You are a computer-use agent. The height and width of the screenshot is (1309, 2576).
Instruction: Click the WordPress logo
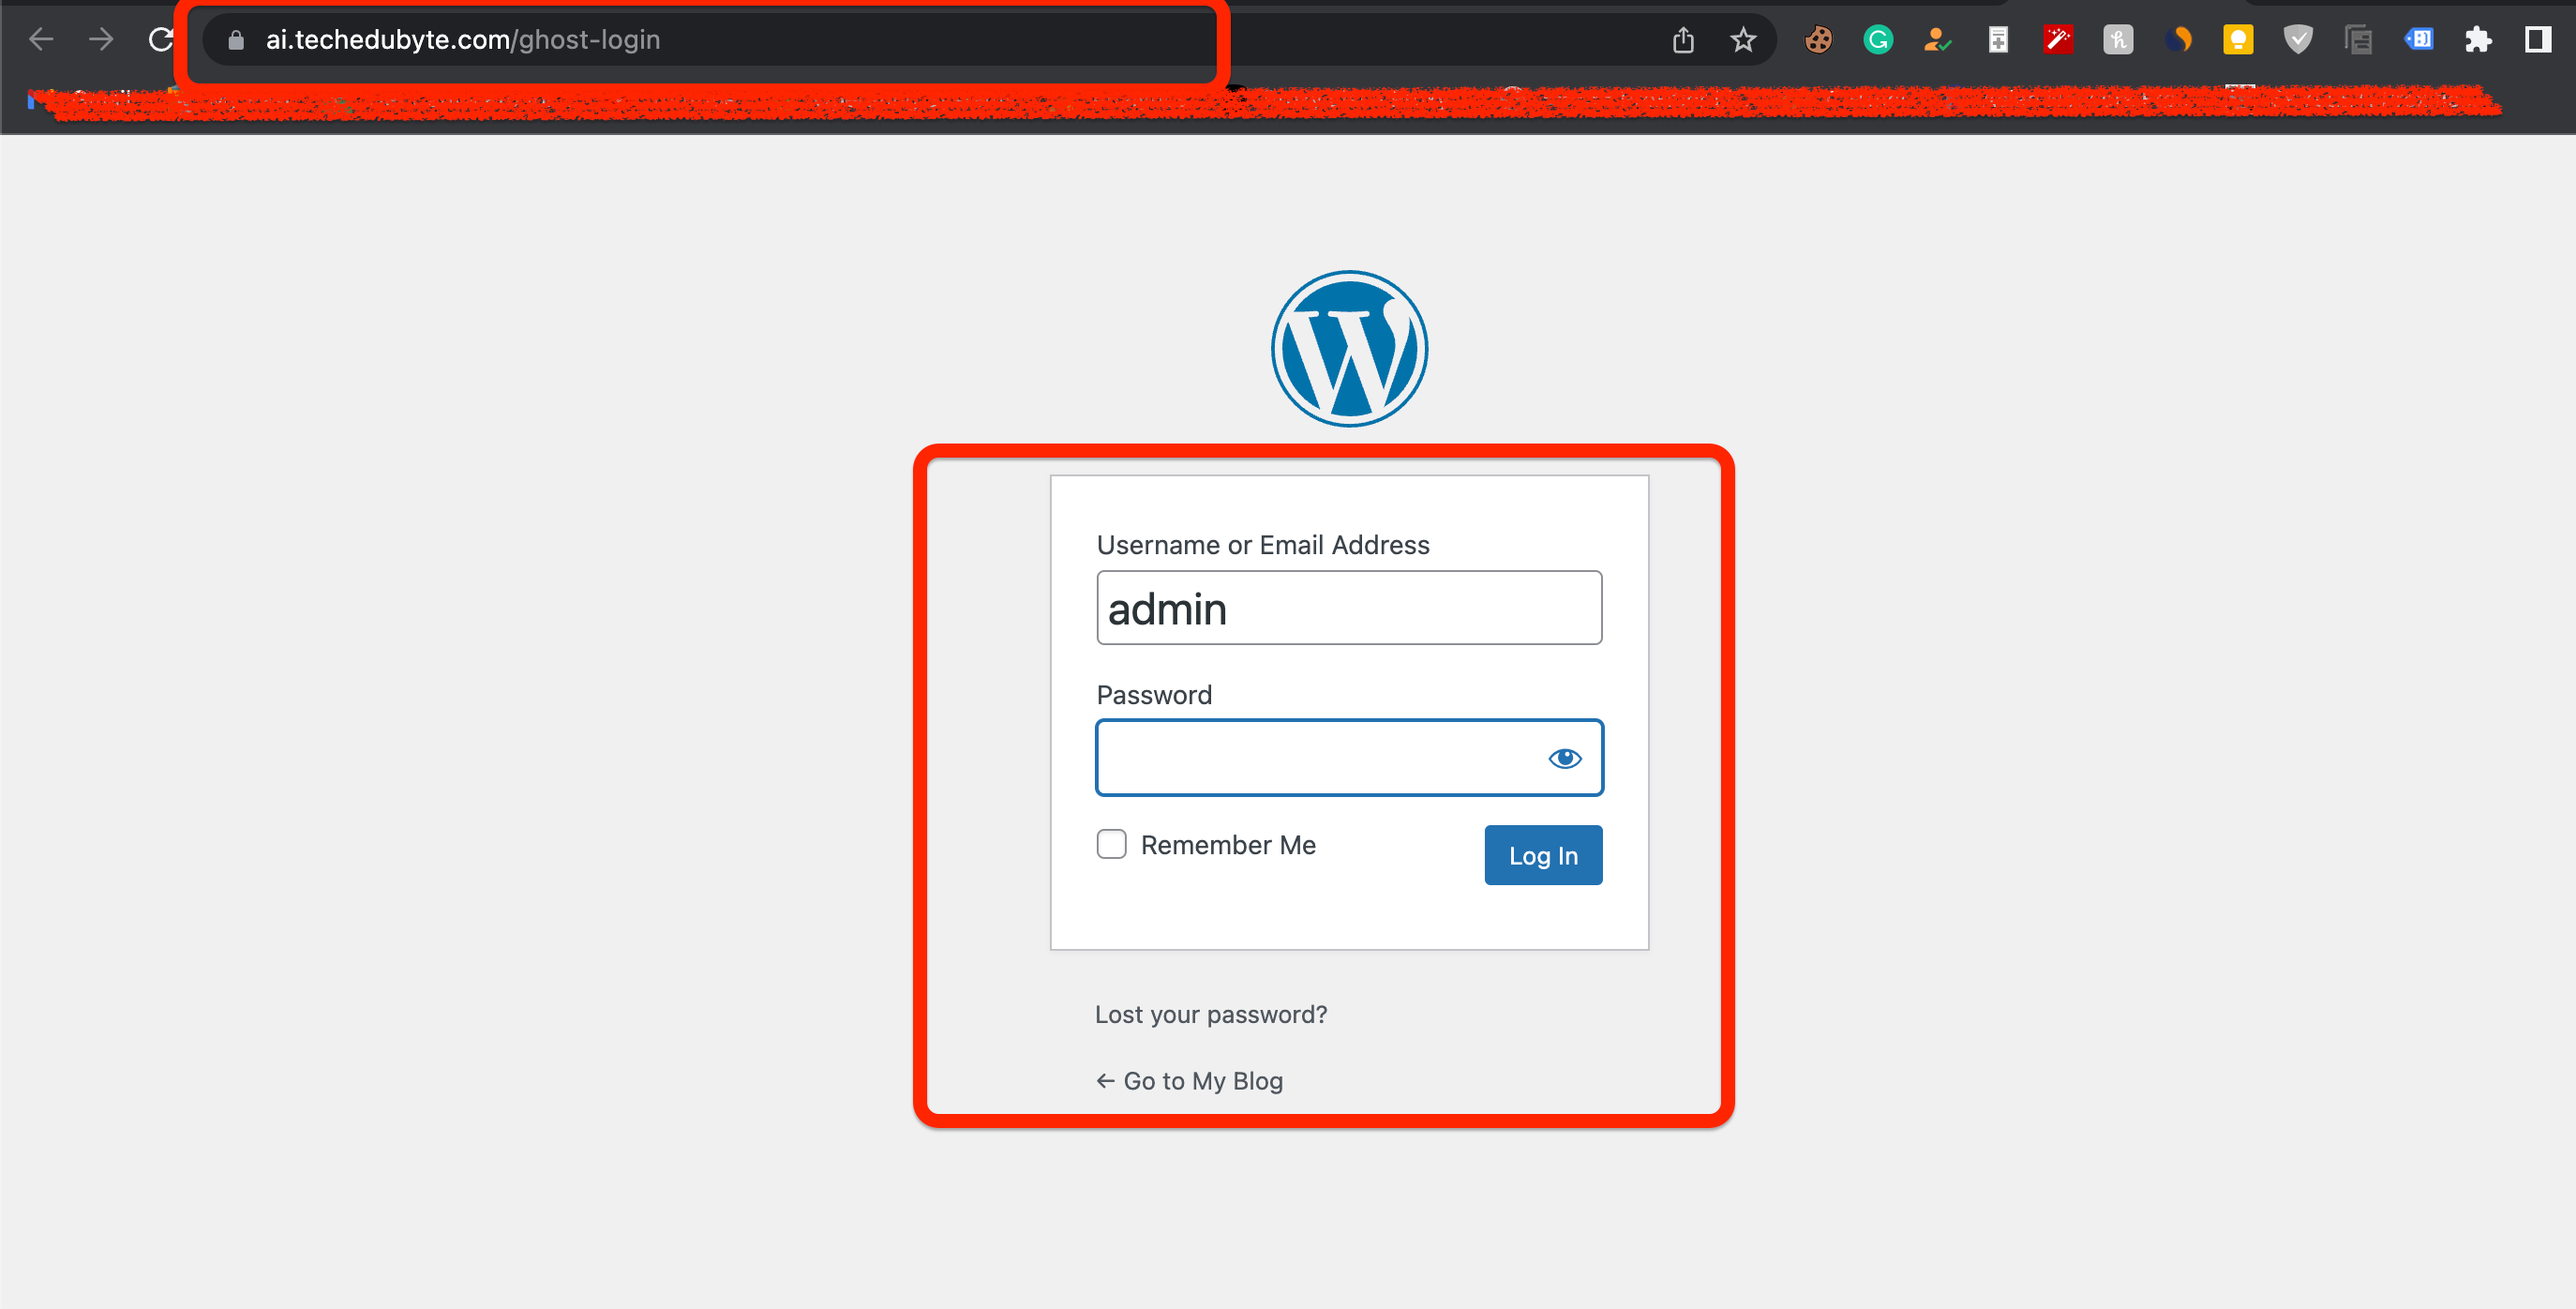tap(1348, 348)
